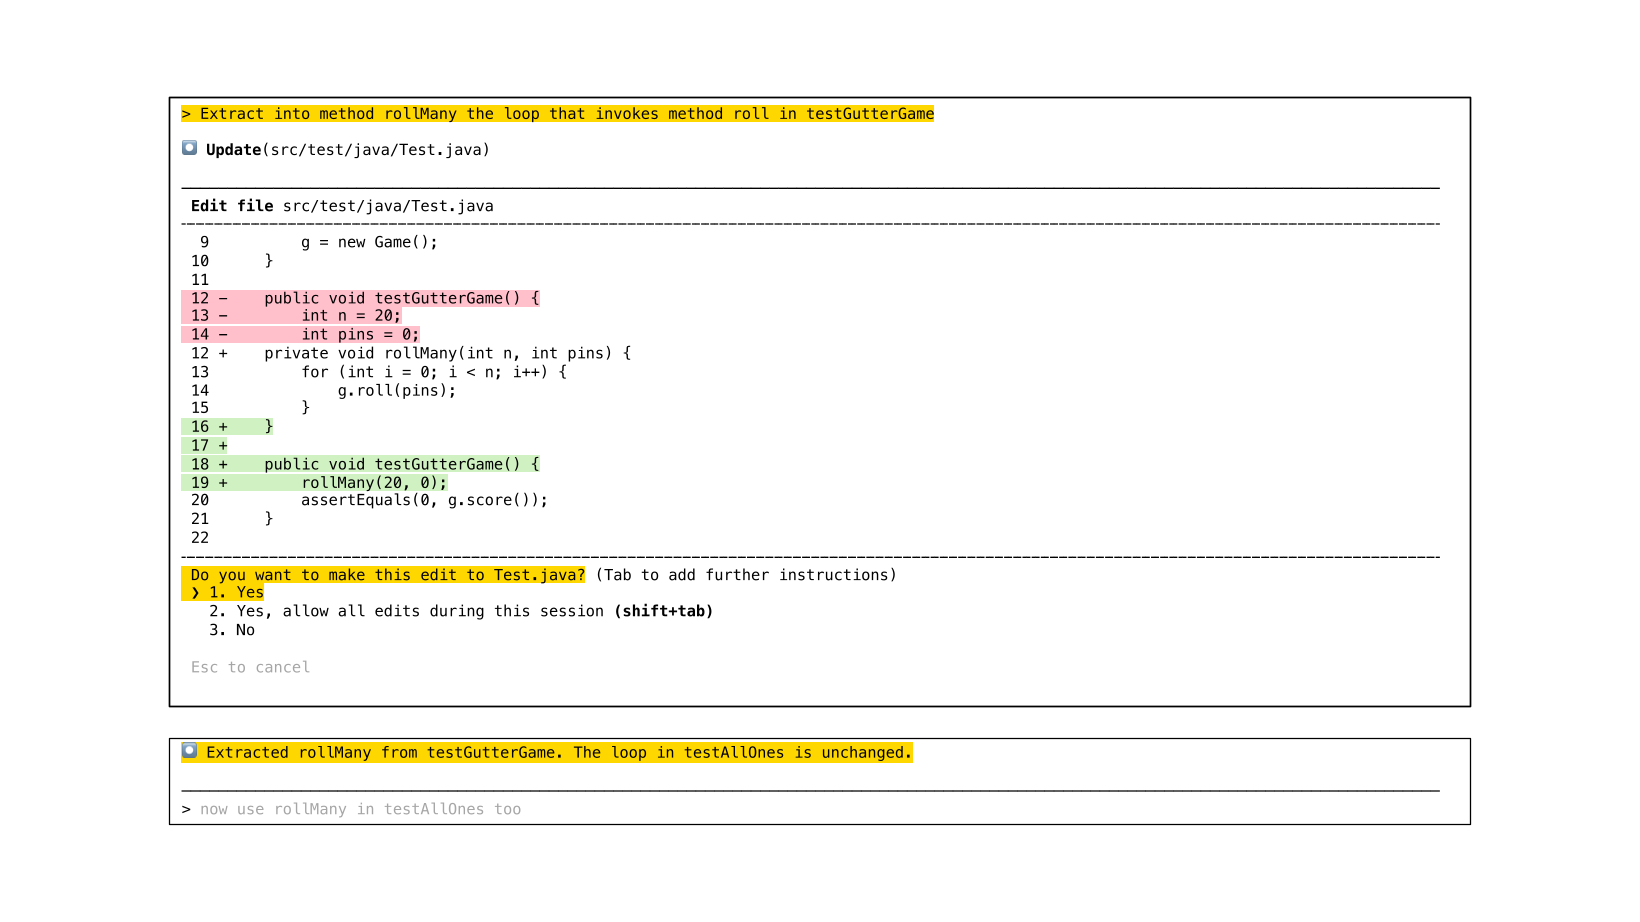Click the removed line 'int n = 20;'
Image resolution: width=1640 pixels, height=922 pixels.
(x=351, y=316)
